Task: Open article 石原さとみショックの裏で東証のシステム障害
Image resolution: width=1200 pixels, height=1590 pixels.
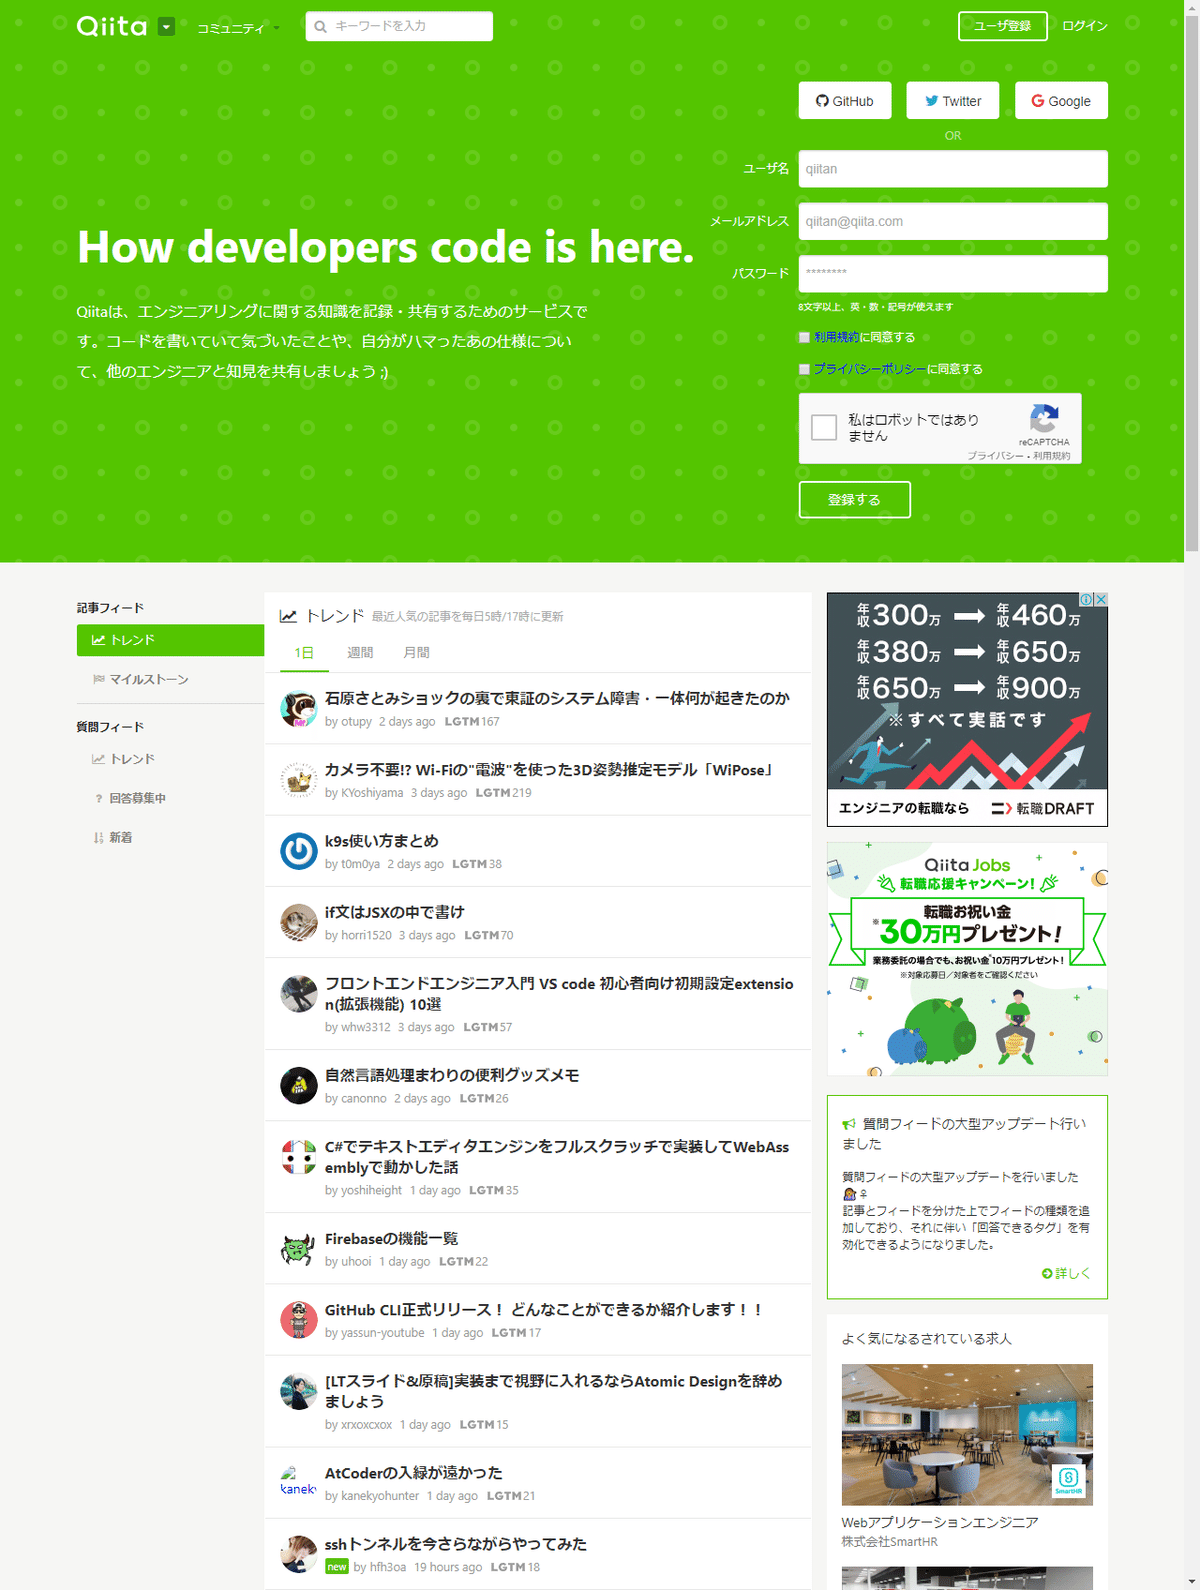Action: [557, 698]
